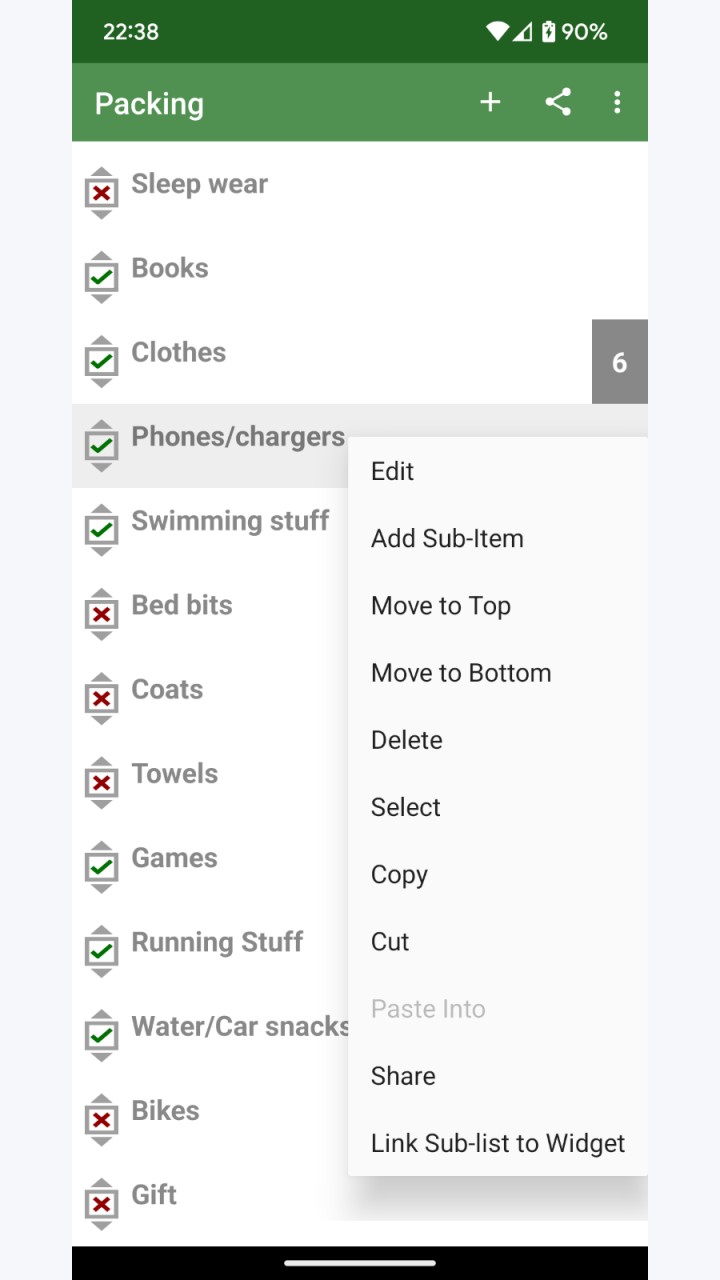Toggle the Bed bits checkbox
Image resolution: width=720 pixels, height=1280 pixels.
click(101, 614)
